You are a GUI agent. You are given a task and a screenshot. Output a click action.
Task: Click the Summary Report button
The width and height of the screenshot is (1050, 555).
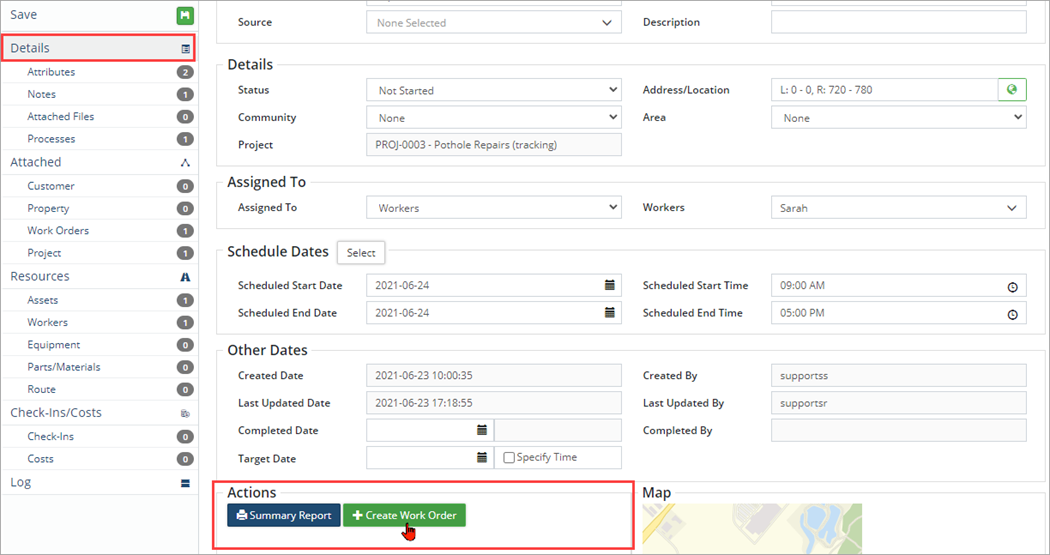coord(284,516)
